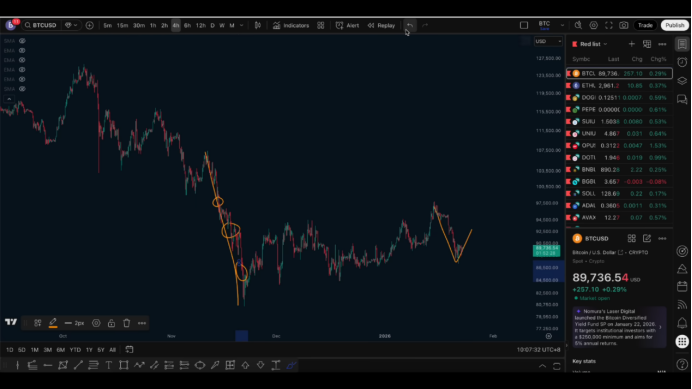Select the path polyline drawing tool
The width and height of the screenshot is (692, 389).
(x=139, y=365)
